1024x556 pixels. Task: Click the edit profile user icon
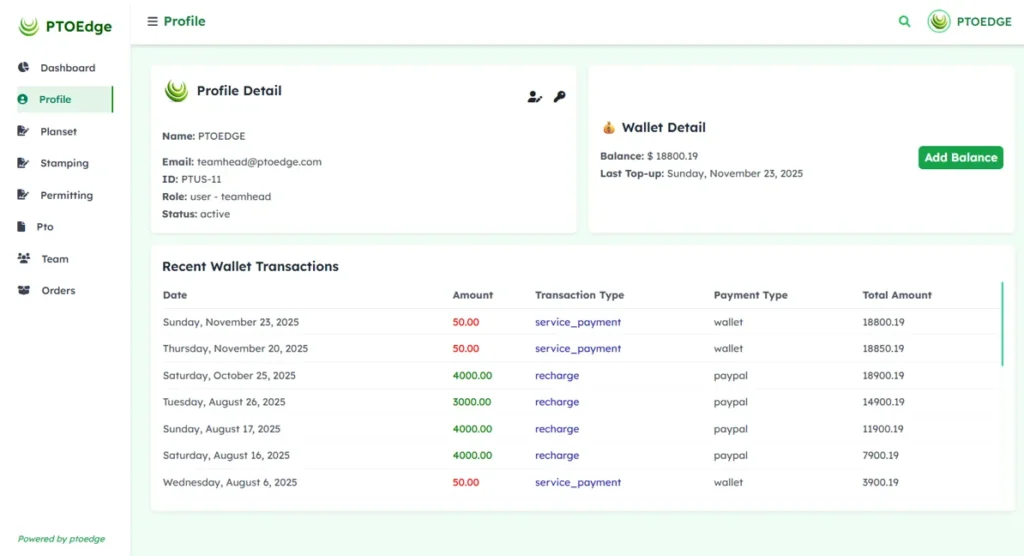(x=534, y=97)
